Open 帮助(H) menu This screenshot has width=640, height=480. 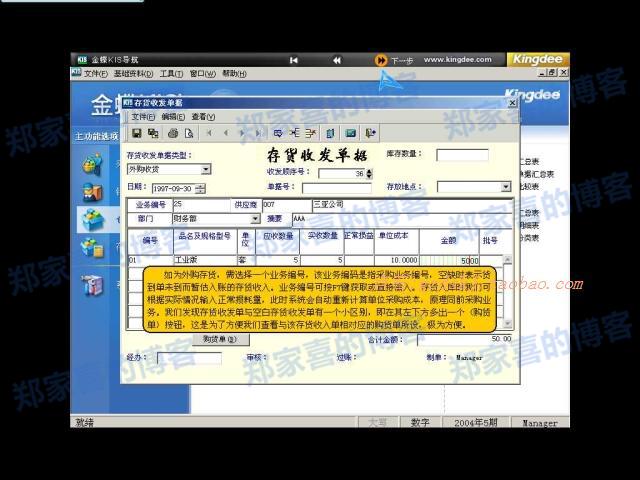(234, 74)
